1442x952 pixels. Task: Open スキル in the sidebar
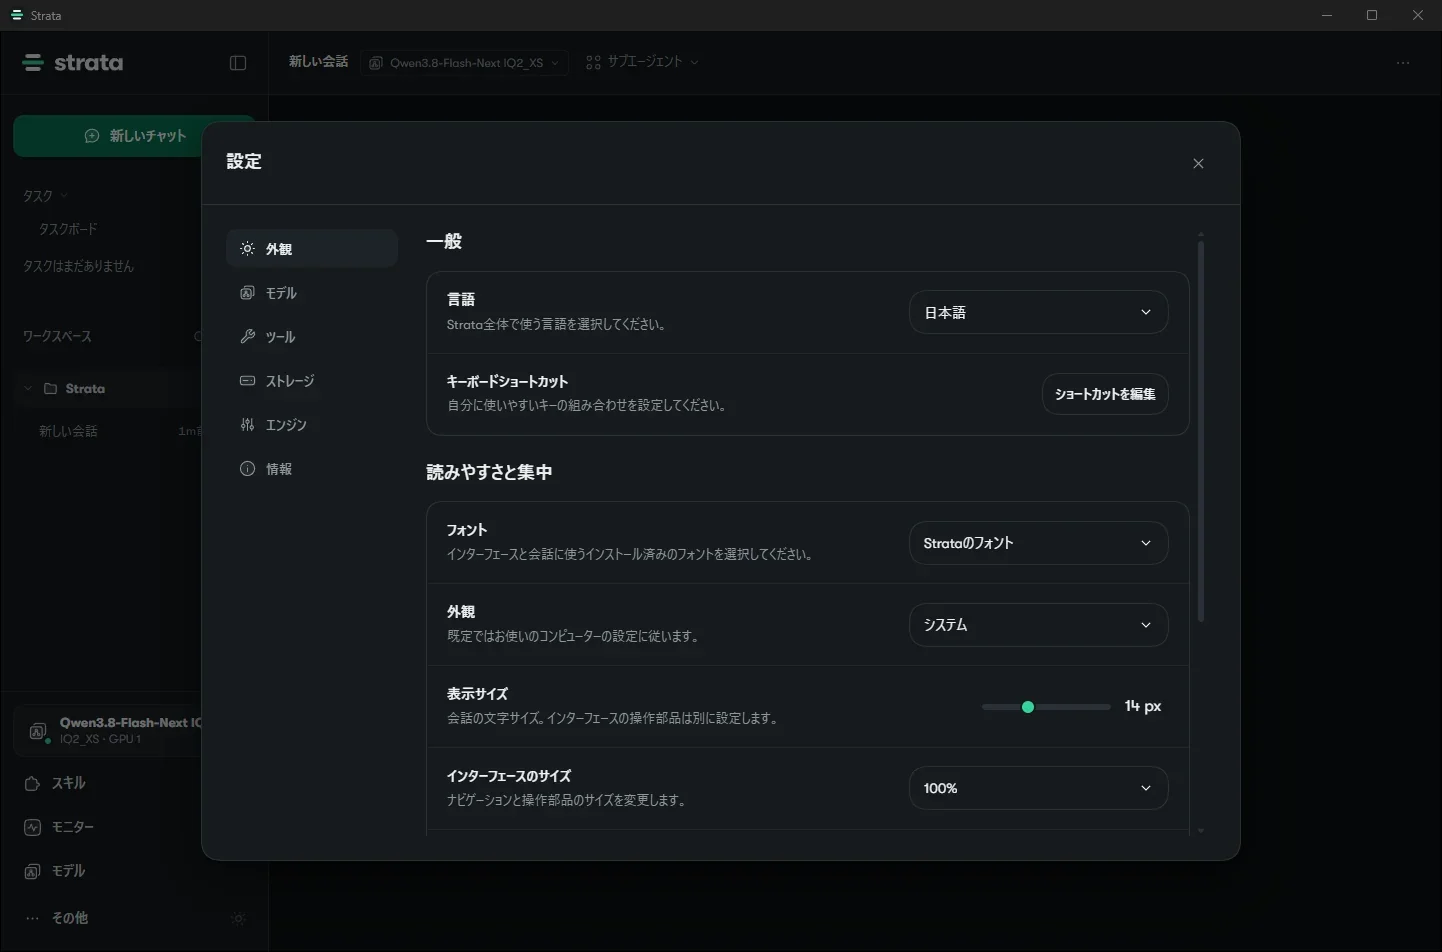point(55,783)
